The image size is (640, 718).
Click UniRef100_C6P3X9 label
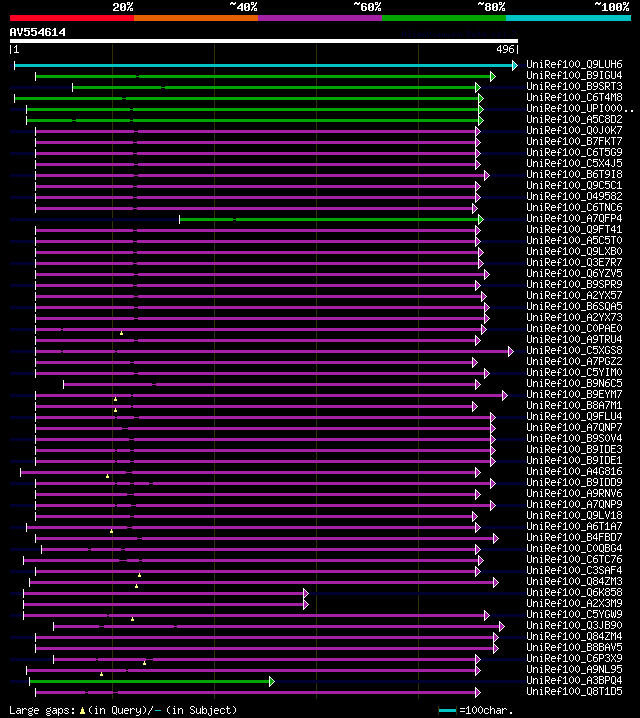click(x=574, y=658)
